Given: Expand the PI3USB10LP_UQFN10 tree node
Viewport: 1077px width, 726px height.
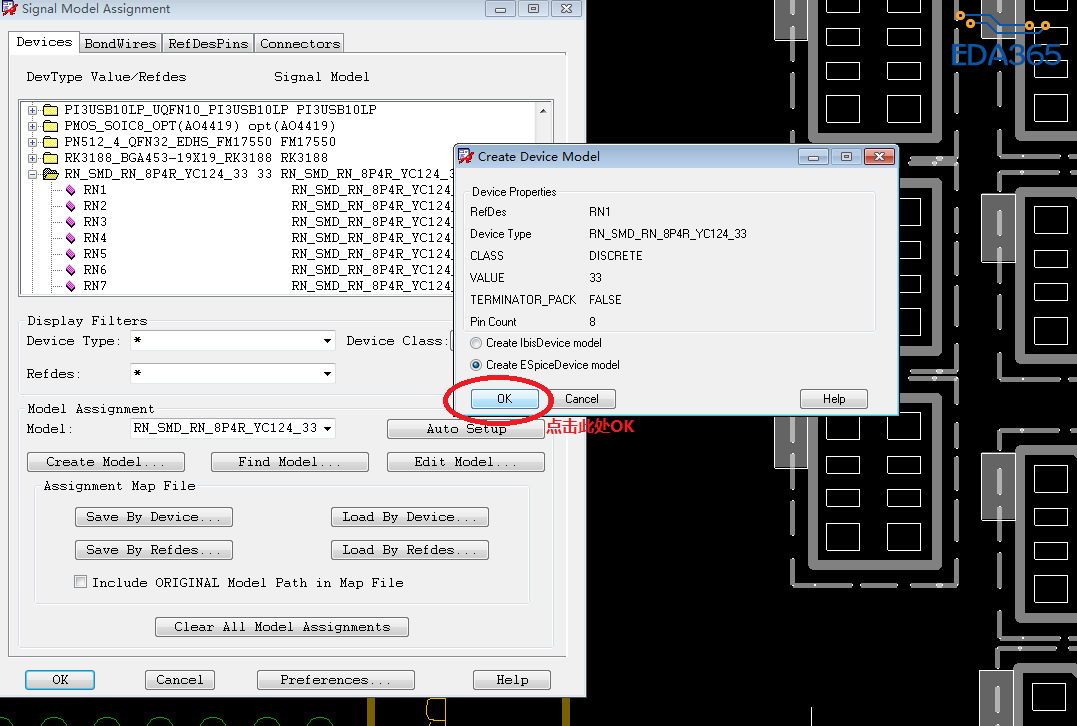Looking at the screenshot, I should 32,110.
